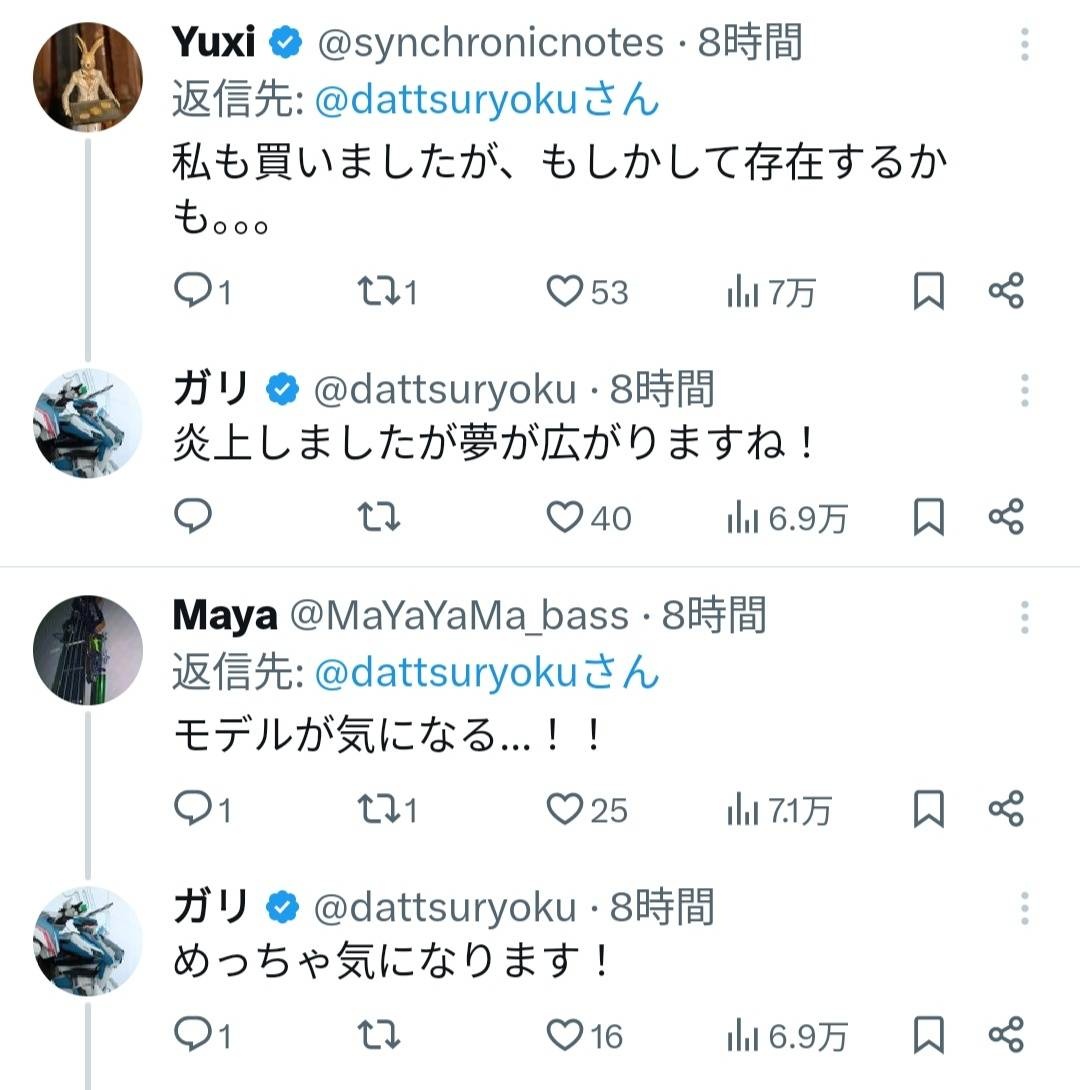This screenshot has width=1080, height=1090.
Task: Like ガリ's reply with 40 likes
Action: point(565,516)
